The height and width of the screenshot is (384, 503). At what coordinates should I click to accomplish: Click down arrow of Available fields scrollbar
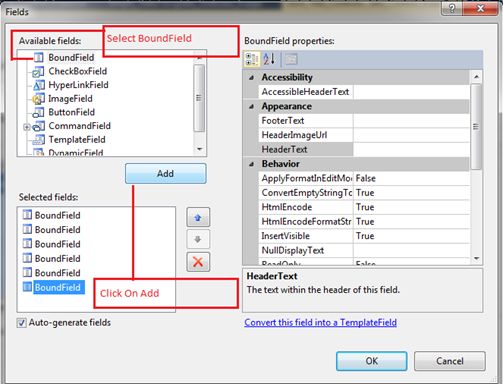[199, 149]
